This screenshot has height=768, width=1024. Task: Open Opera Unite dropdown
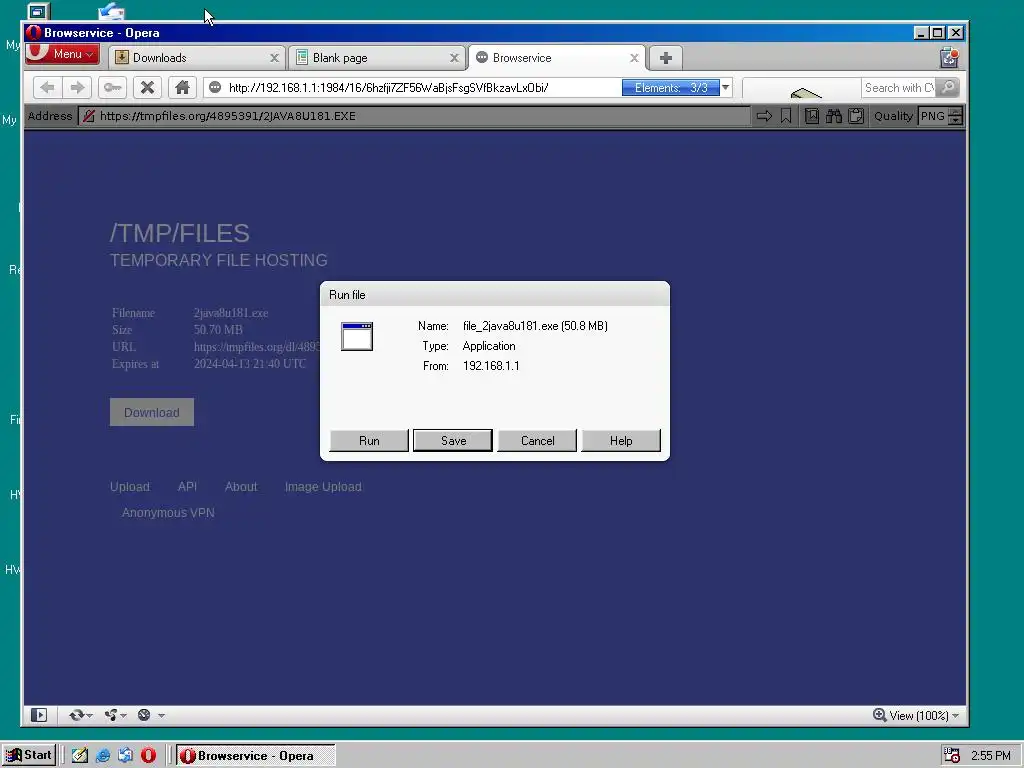(116, 715)
